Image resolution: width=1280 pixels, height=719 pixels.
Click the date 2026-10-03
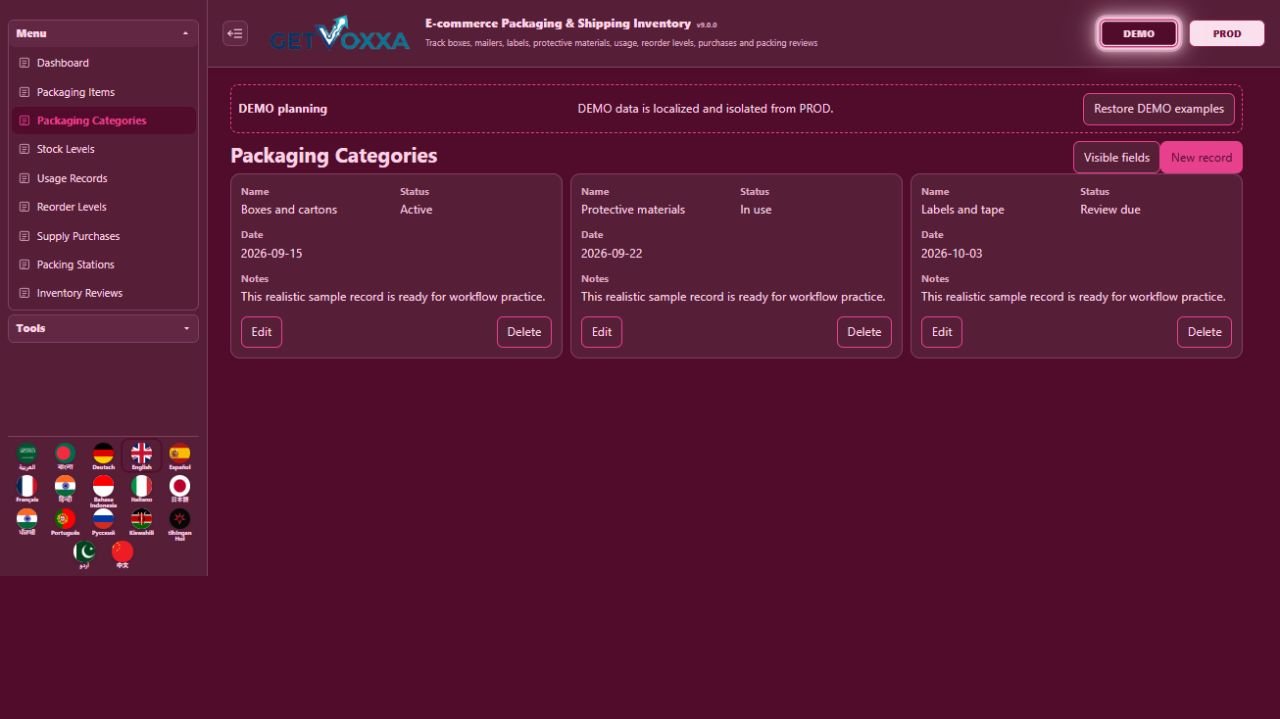click(x=951, y=254)
